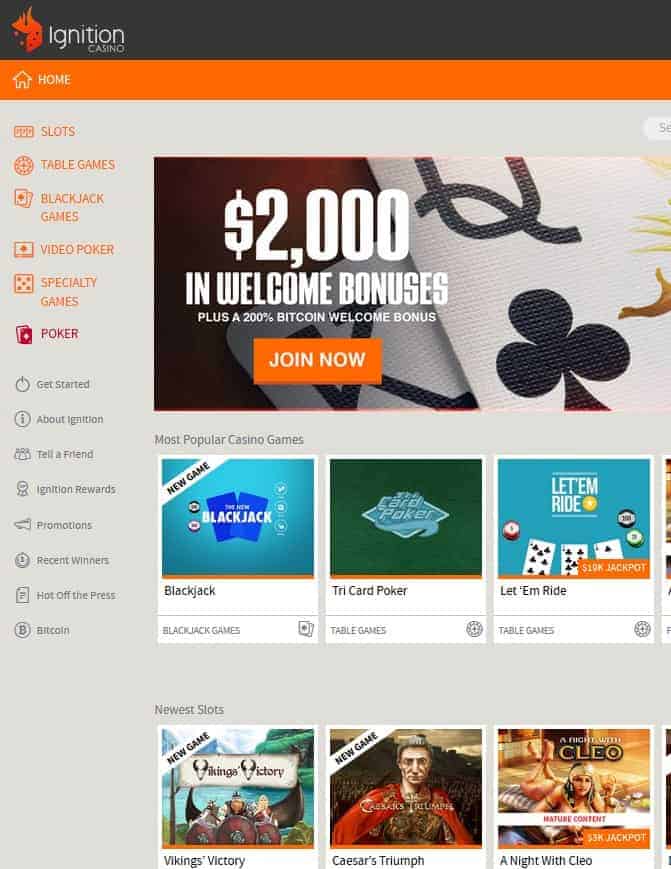The height and width of the screenshot is (869, 671).
Task: Open Slots via its slot-machine icon
Action: pos(24,131)
